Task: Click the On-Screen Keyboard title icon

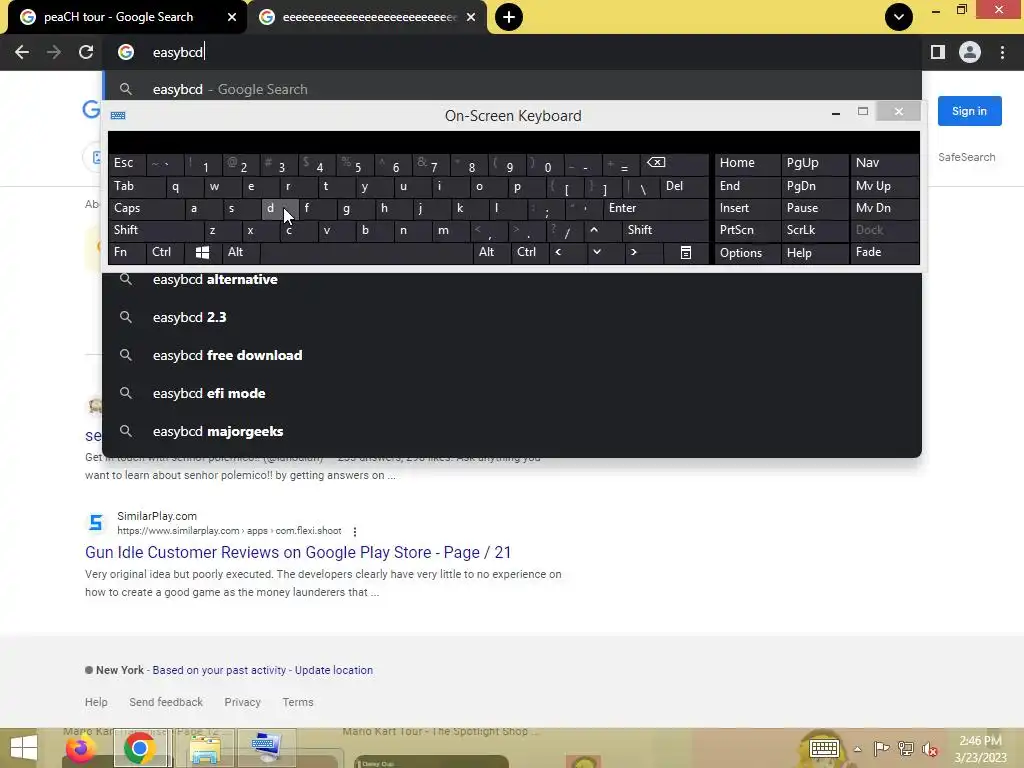Action: (x=118, y=116)
